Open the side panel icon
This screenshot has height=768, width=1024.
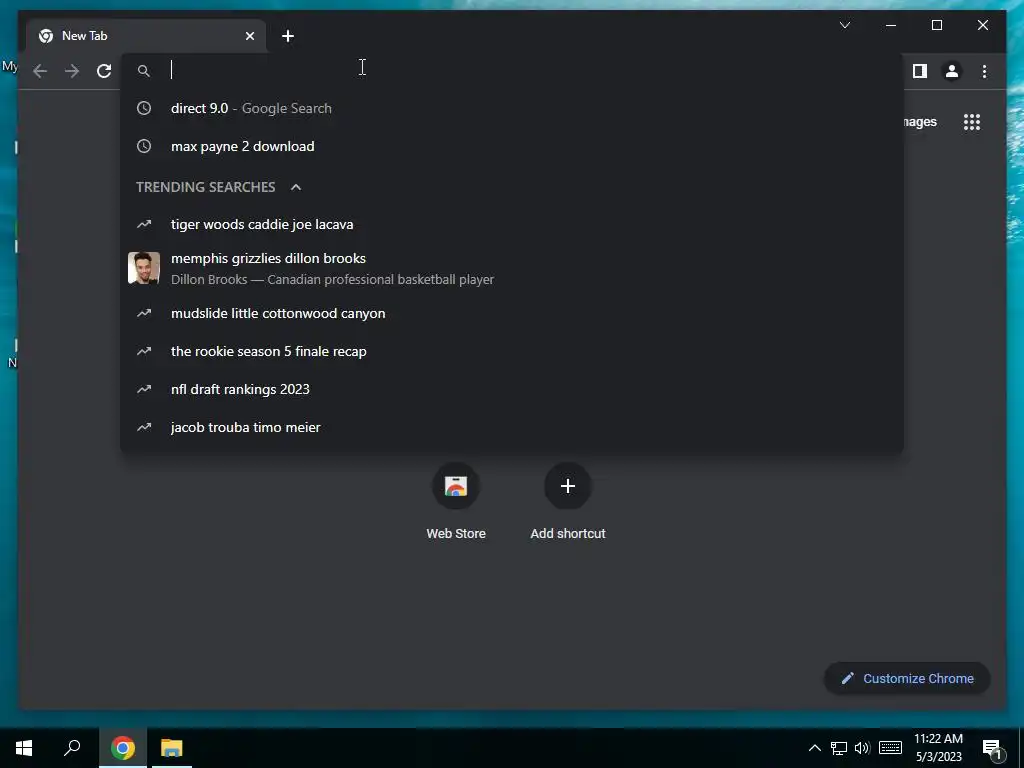pos(920,71)
